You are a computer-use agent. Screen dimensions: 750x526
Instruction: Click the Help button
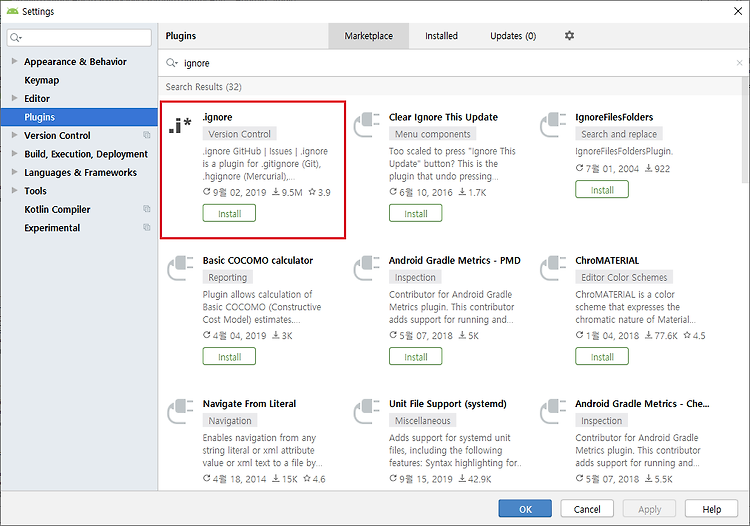click(712, 509)
